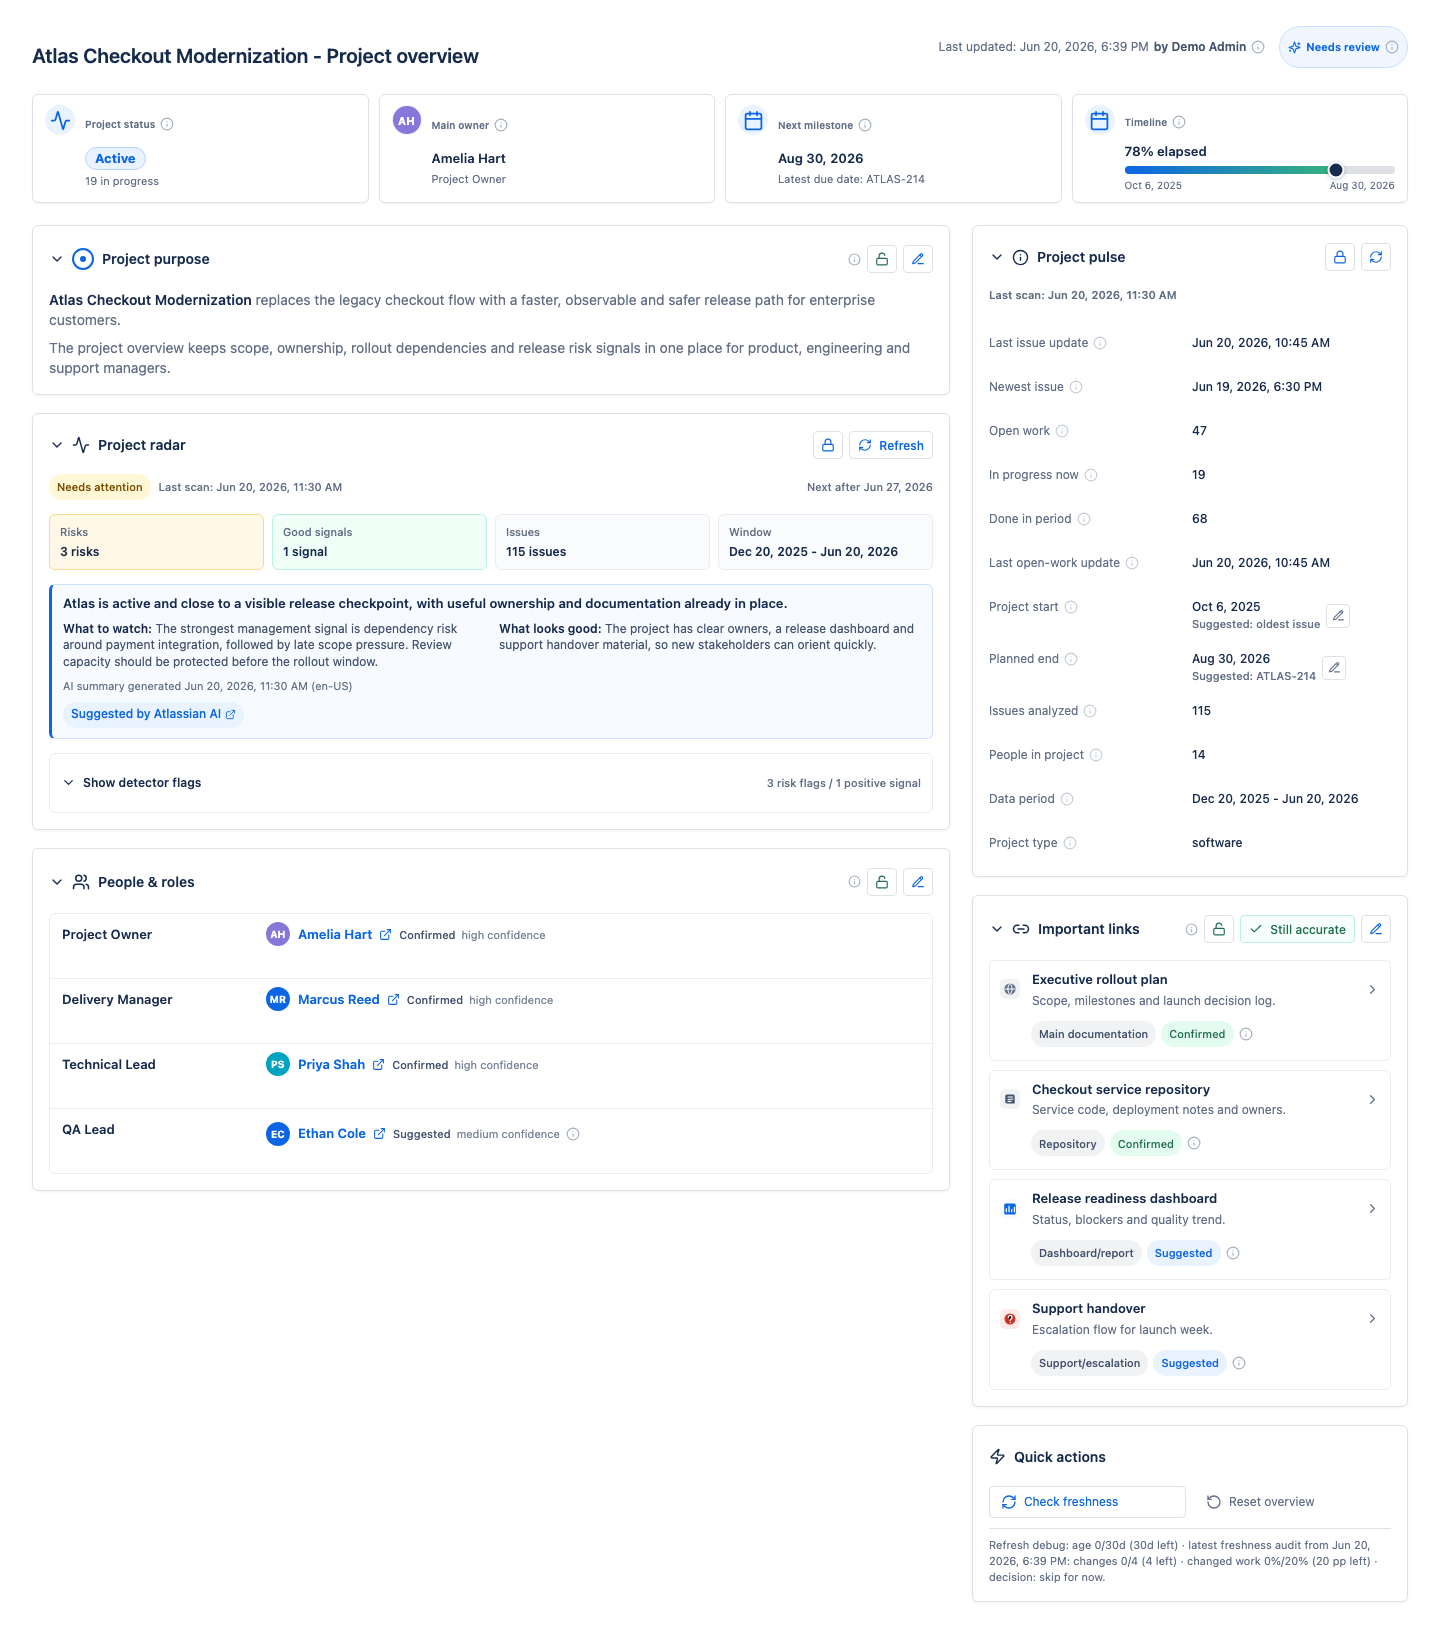Select the Window date range tile

(x=825, y=542)
